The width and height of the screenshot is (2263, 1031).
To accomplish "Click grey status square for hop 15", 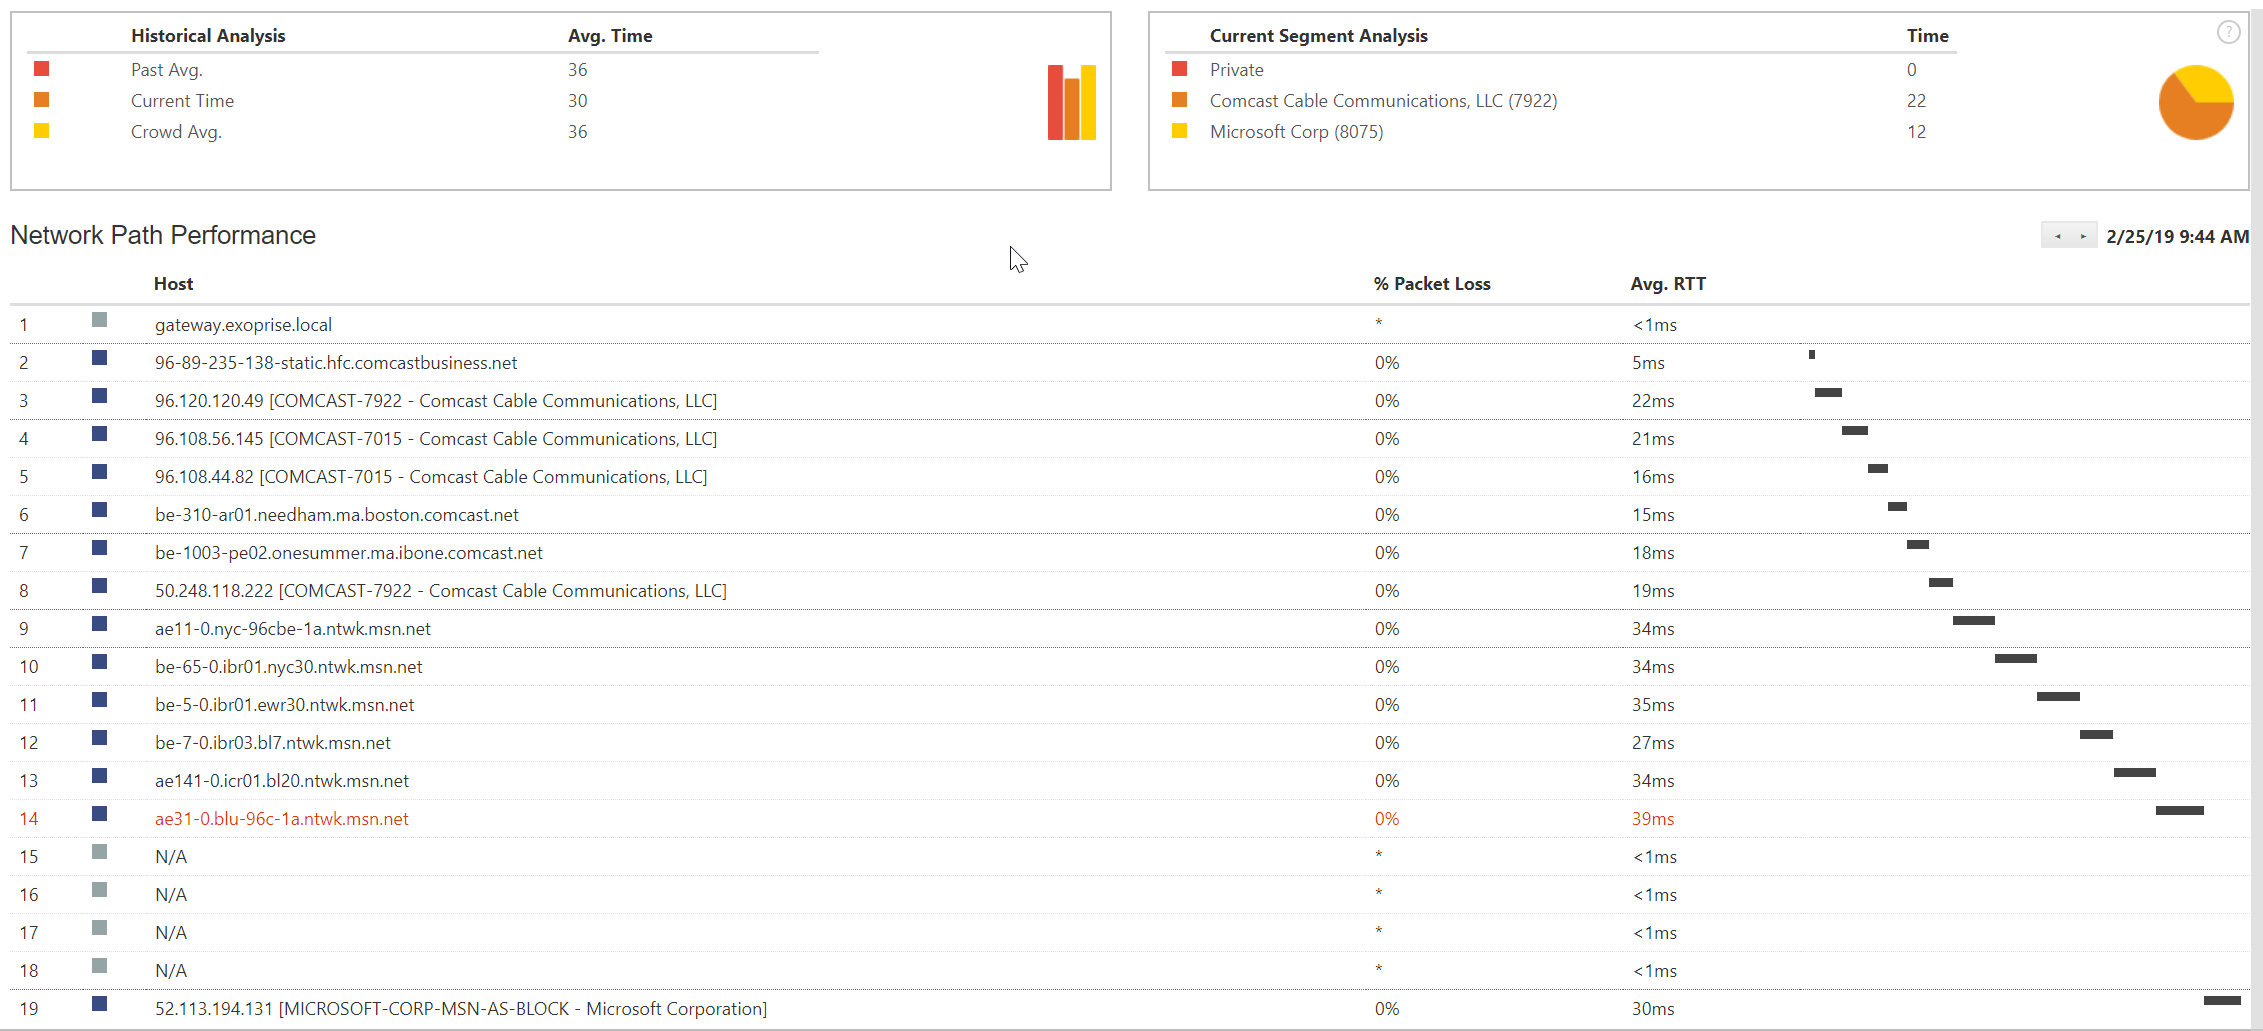I will click(99, 851).
